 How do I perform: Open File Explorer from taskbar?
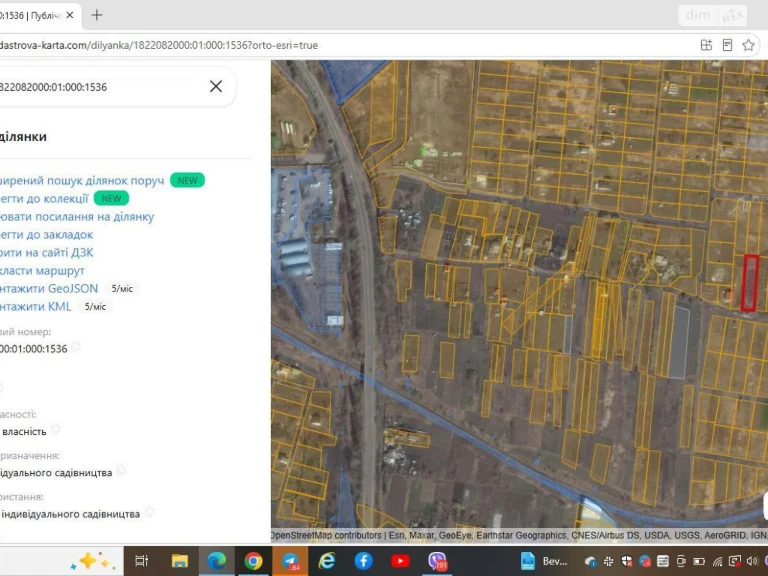(179, 561)
